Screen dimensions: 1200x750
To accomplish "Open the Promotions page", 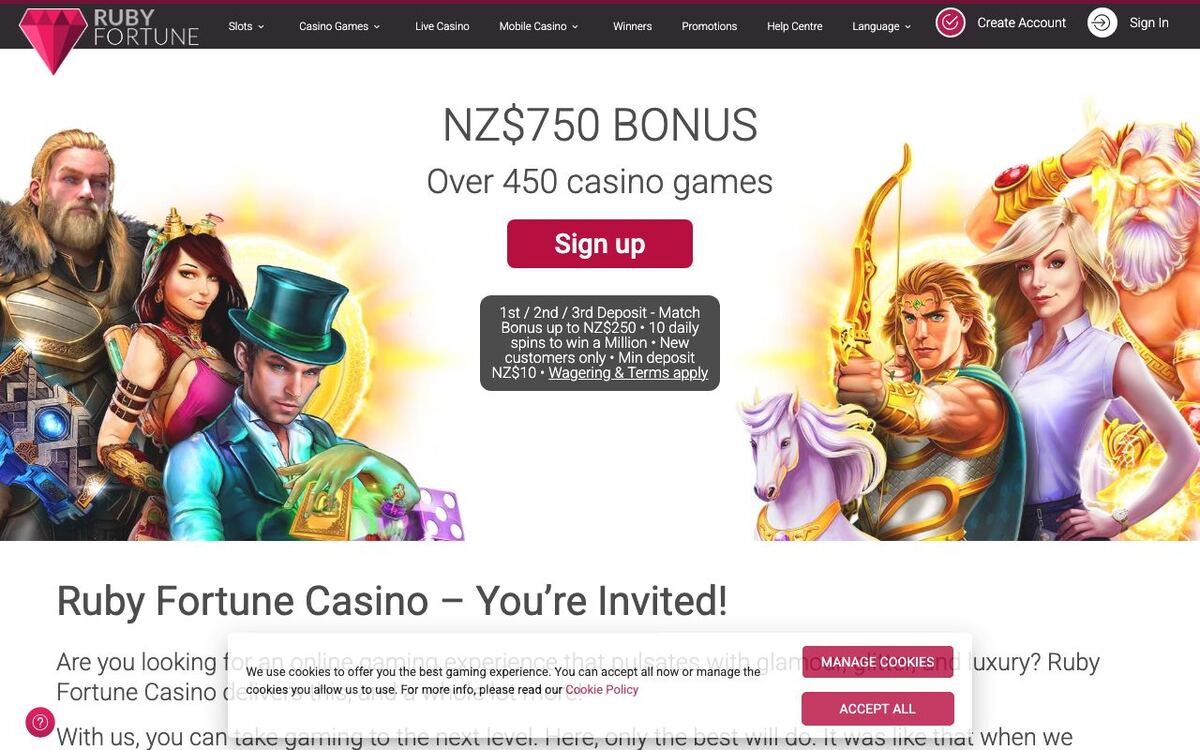I will coord(709,26).
